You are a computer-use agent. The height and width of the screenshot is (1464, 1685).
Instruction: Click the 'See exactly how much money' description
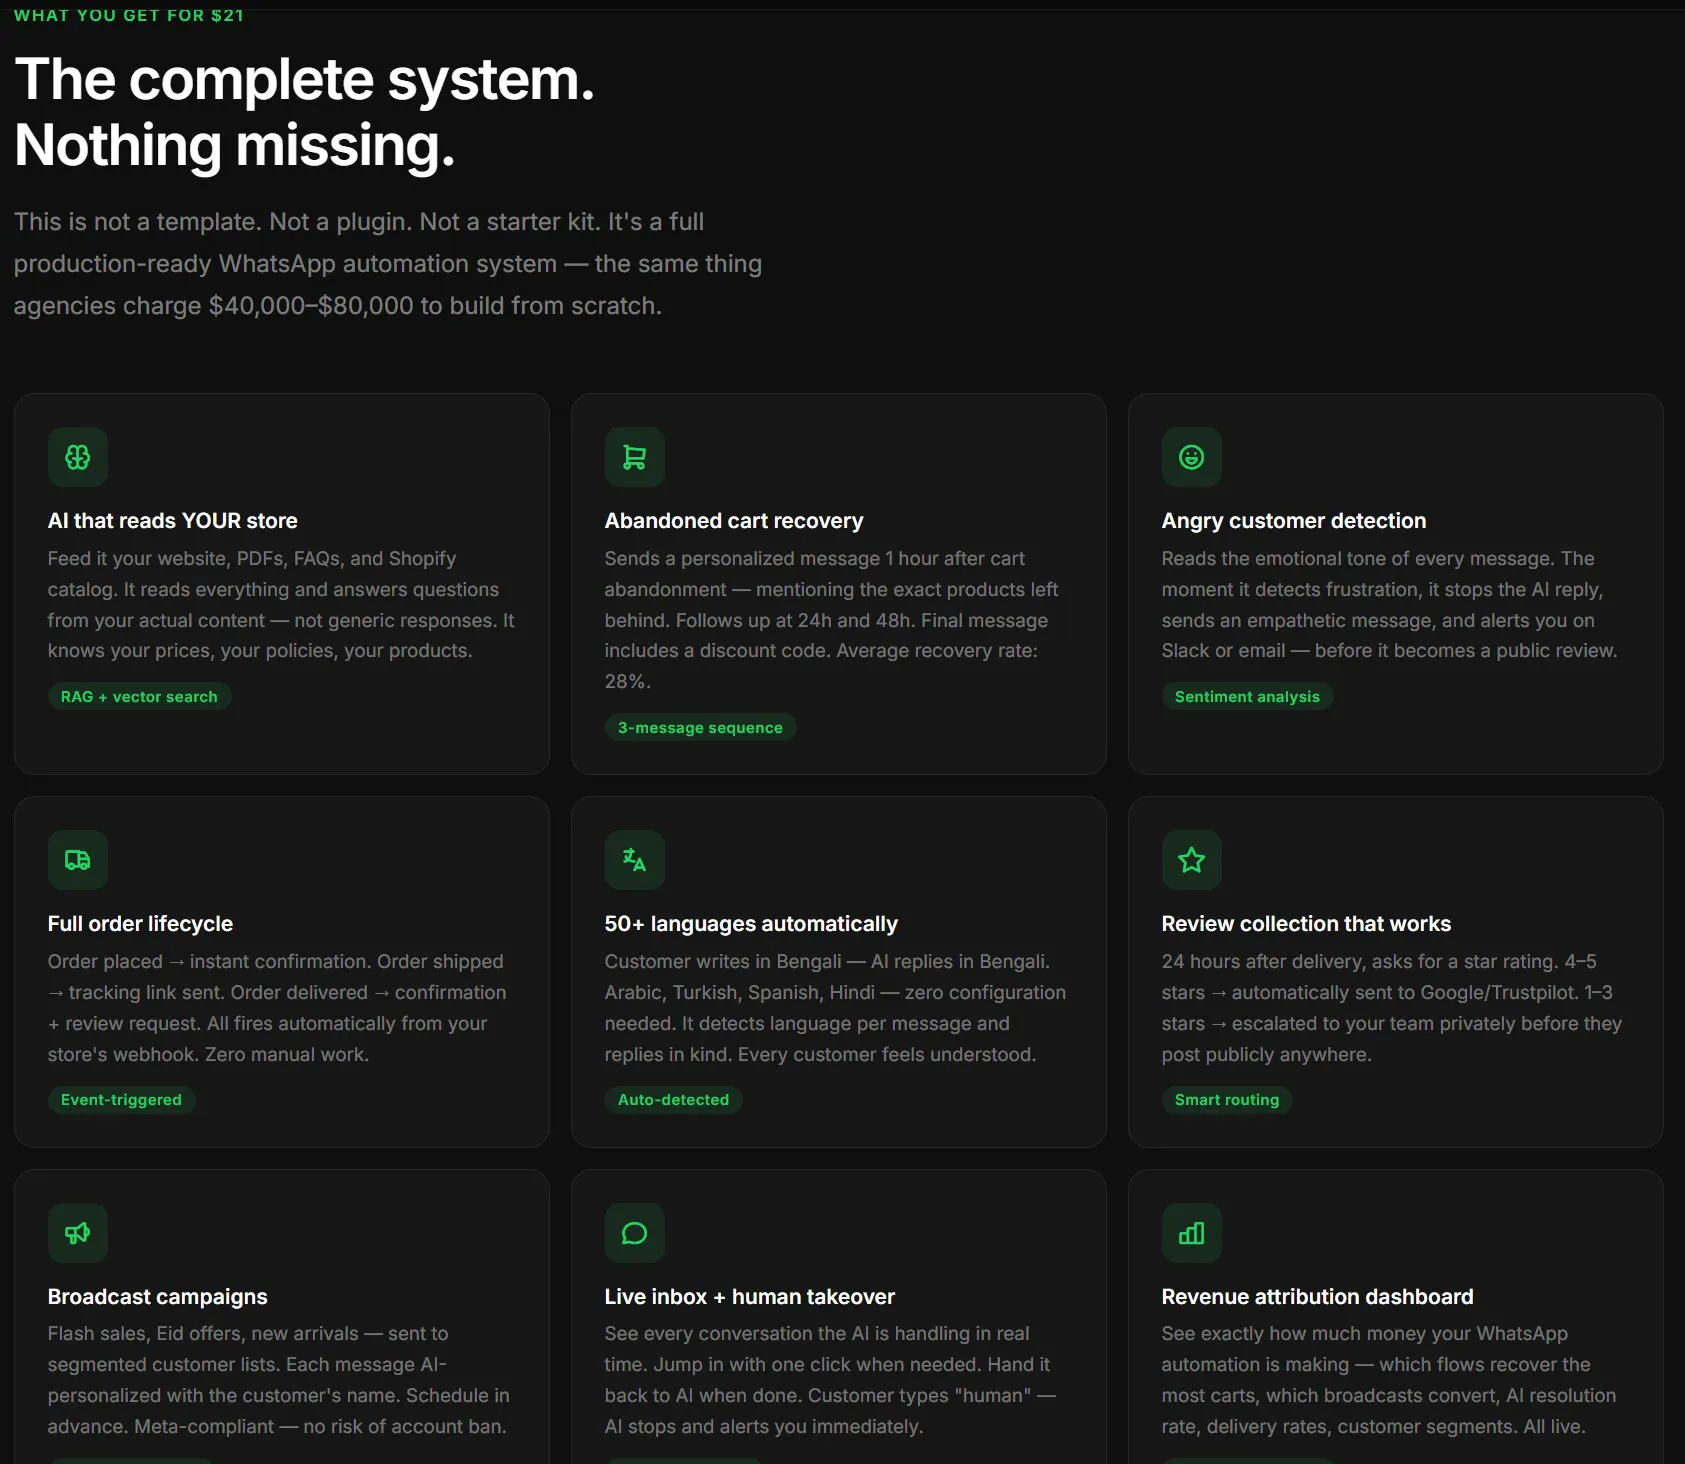[1389, 1380]
